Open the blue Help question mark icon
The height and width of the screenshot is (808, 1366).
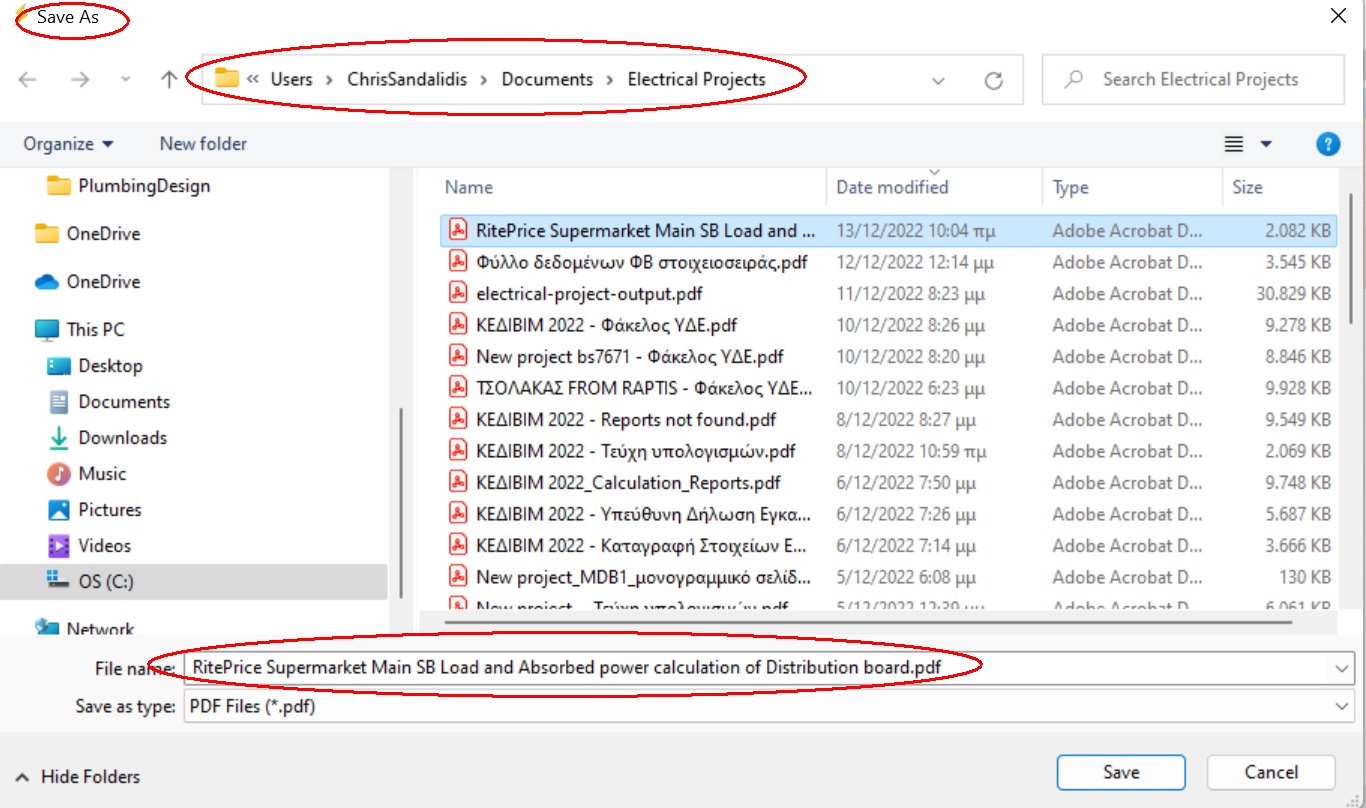click(x=1327, y=144)
